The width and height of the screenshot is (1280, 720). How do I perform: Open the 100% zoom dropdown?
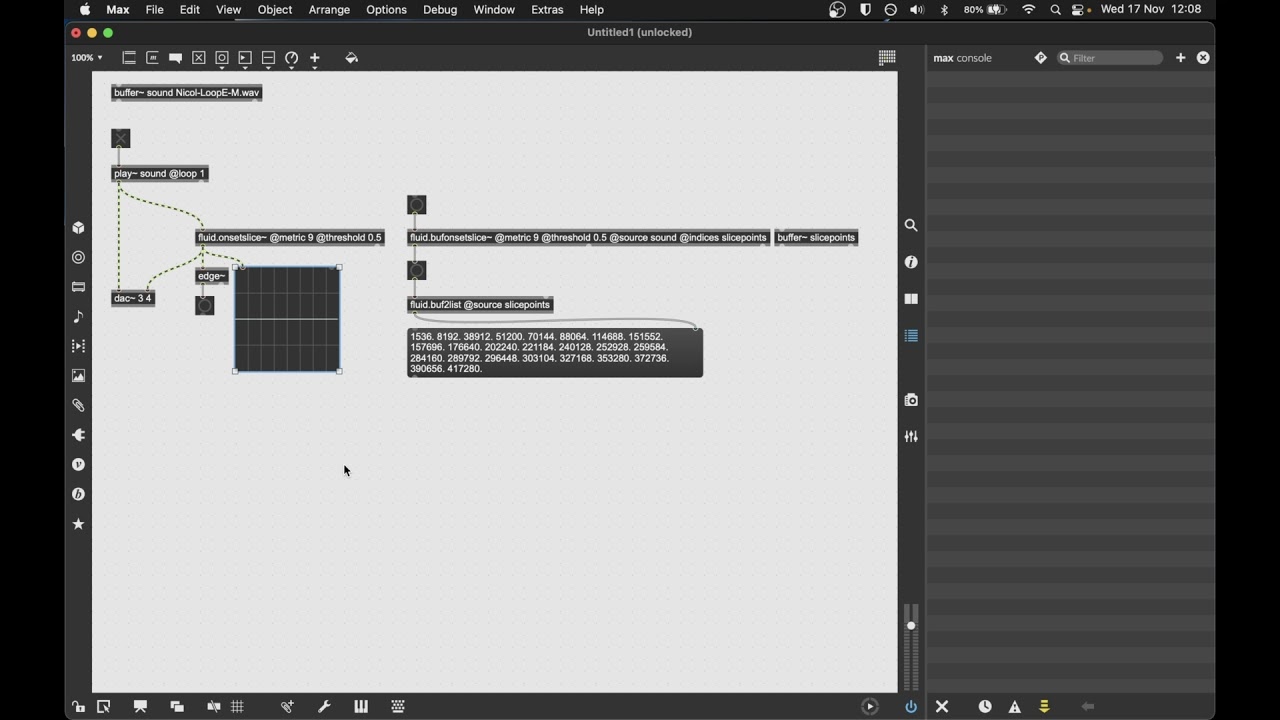(x=87, y=58)
